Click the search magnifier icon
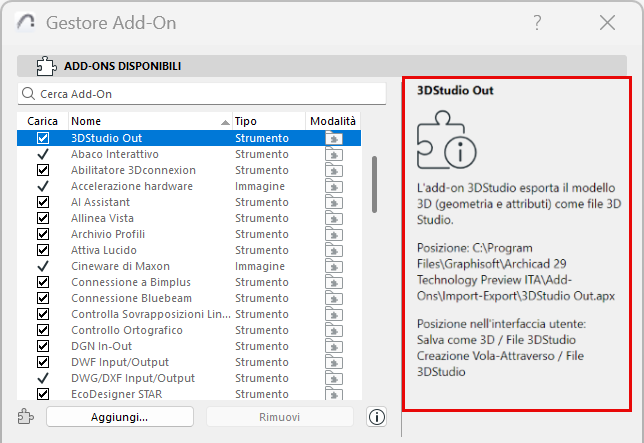644x443 pixels. pyautogui.click(x=29, y=94)
